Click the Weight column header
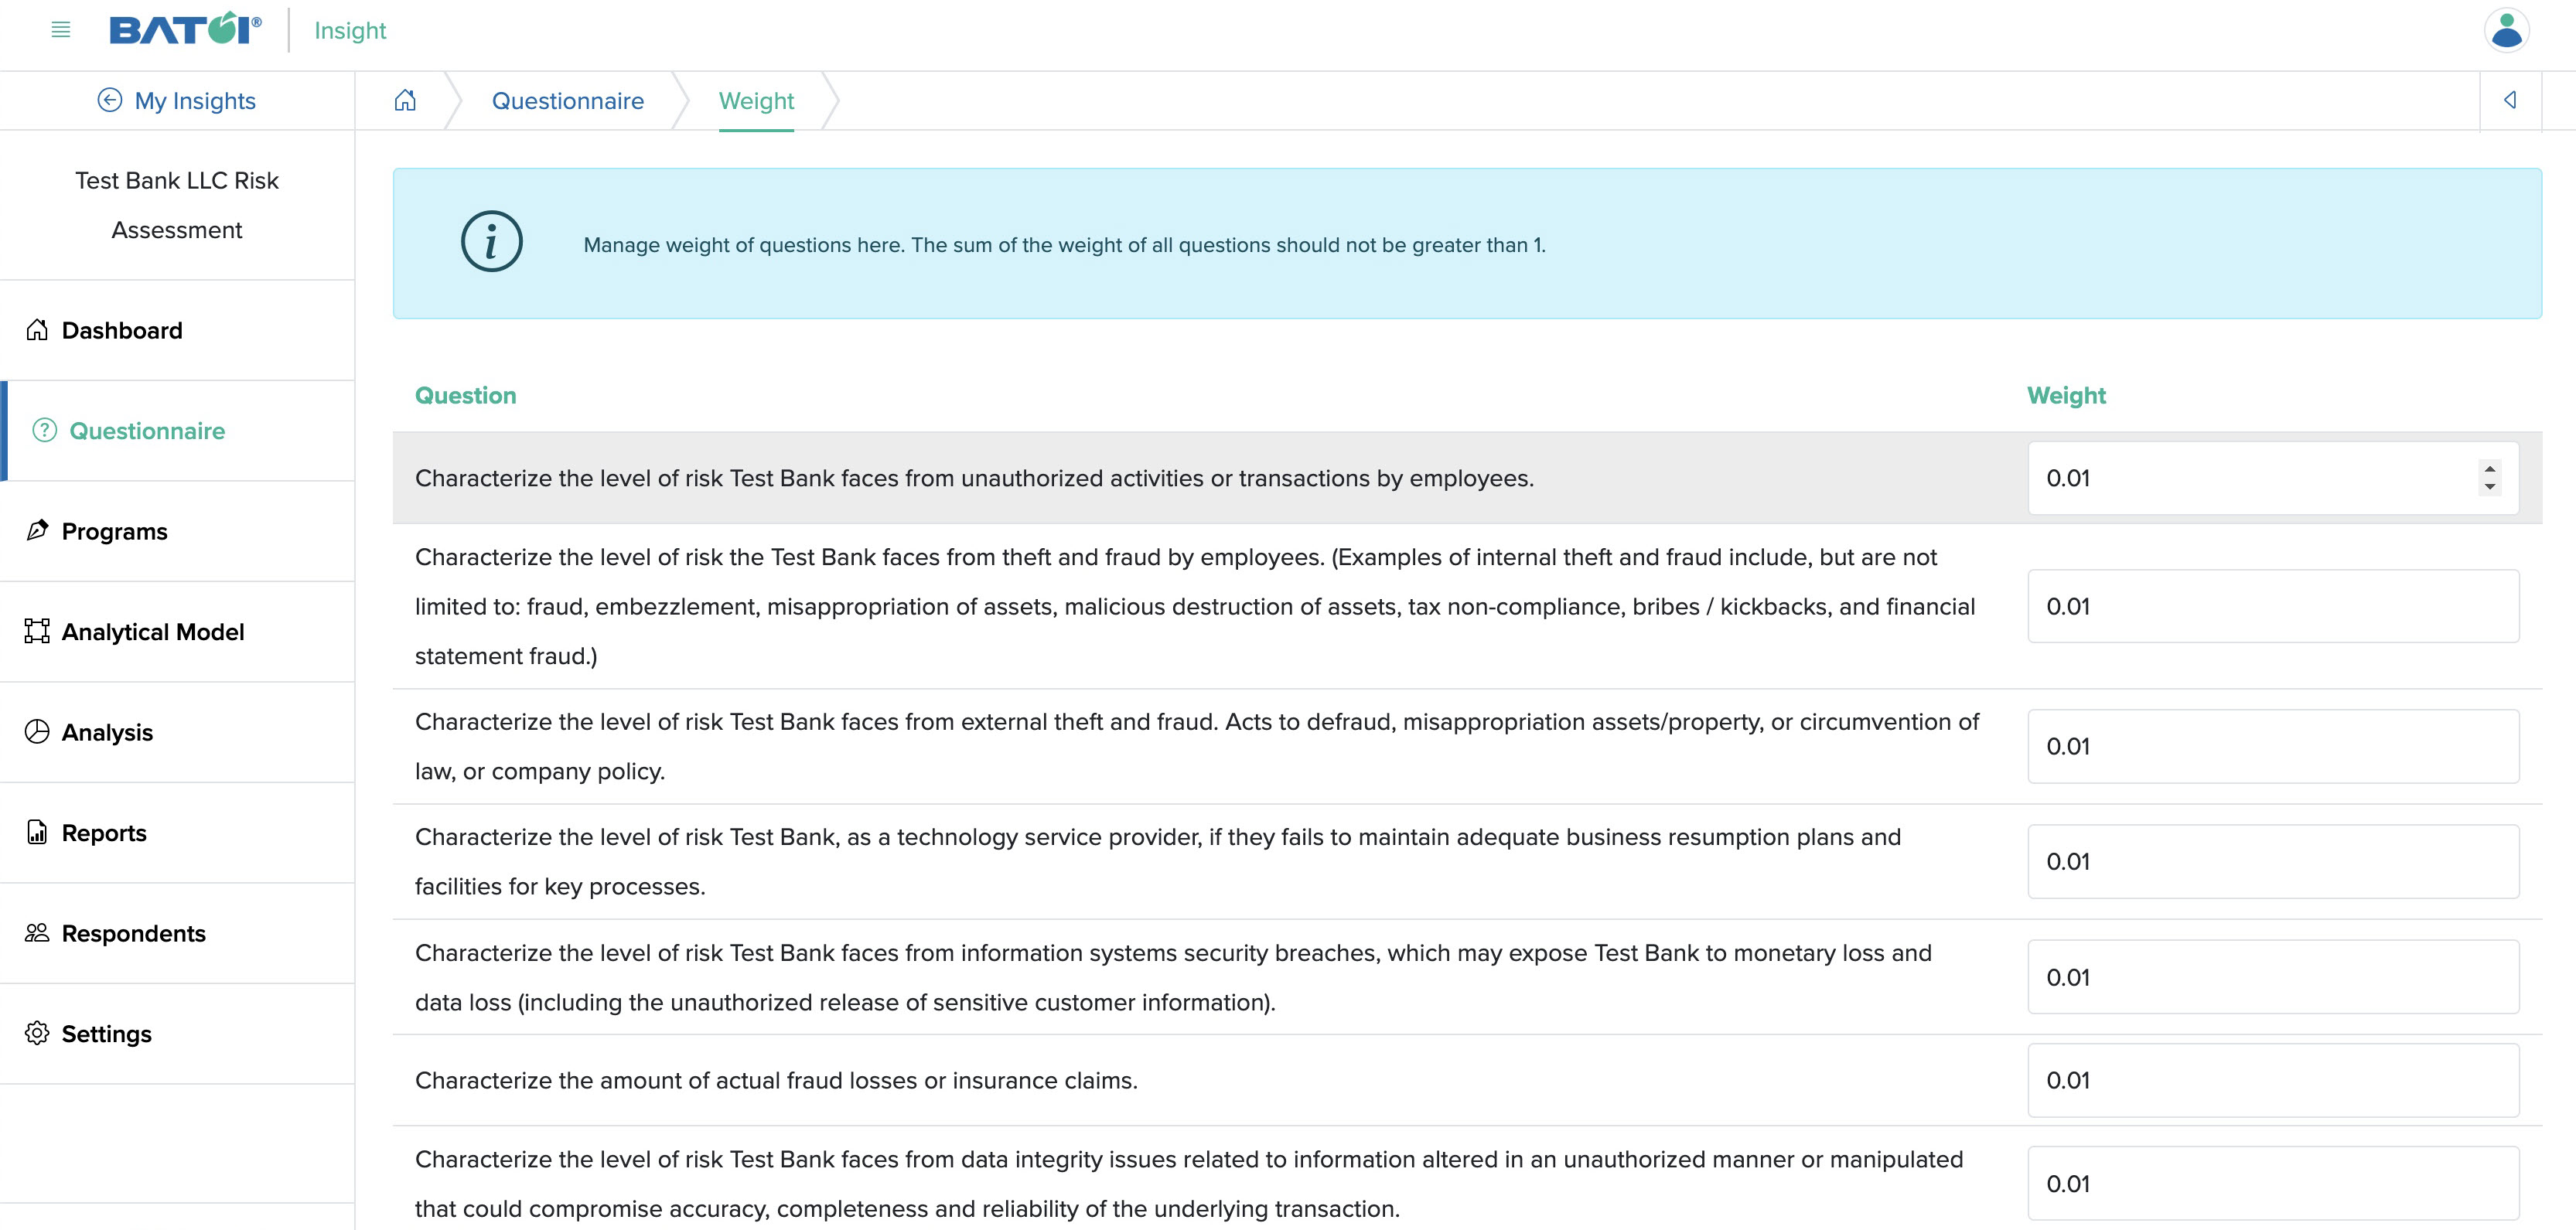Screen dimensions: 2576x1230 [x=2066, y=395]
